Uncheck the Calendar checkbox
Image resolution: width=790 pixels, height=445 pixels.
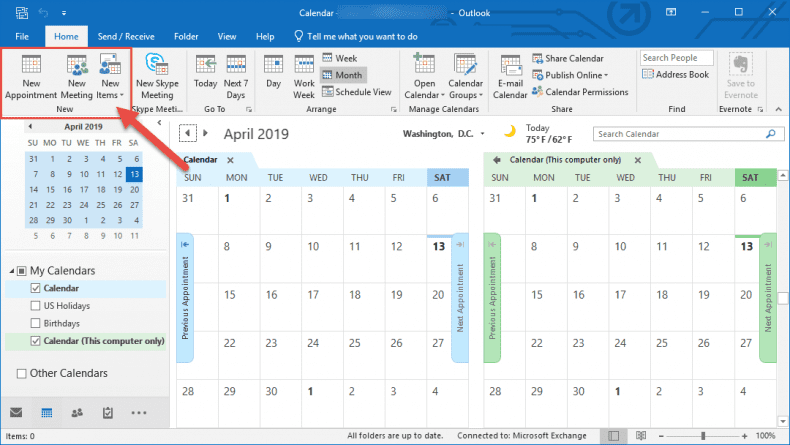pyautogui.click(x=37, y=288)
